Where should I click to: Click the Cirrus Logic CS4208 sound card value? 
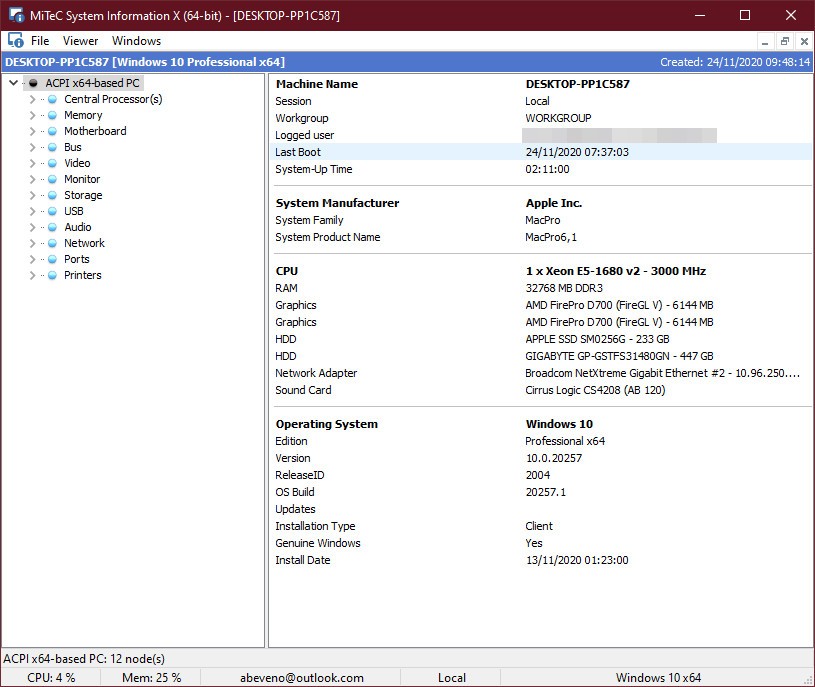595,390
